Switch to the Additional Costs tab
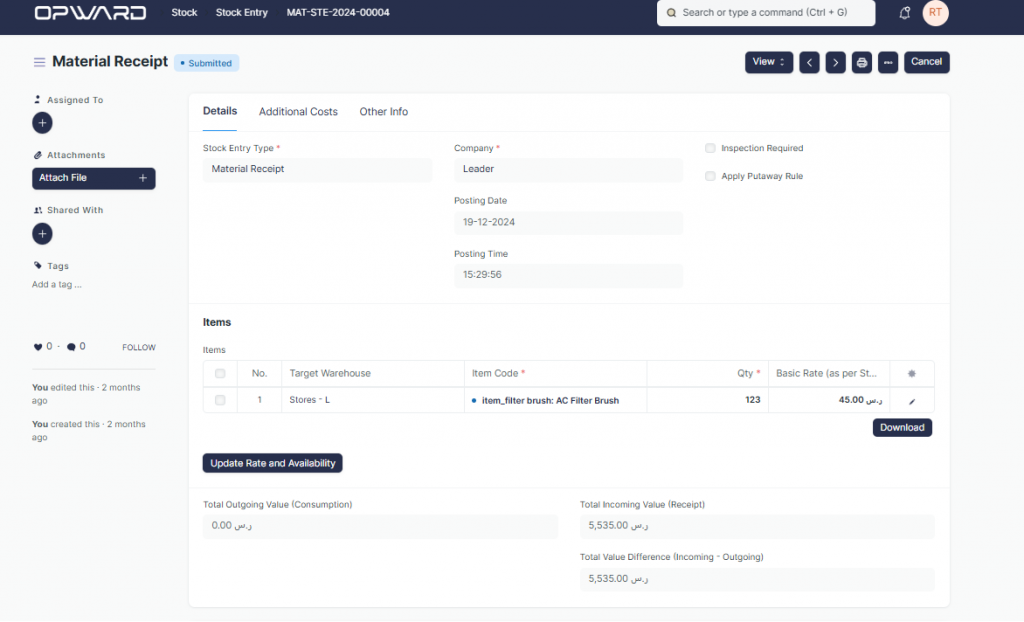The height and width of the screenshot is (622, 1024). 298,112
